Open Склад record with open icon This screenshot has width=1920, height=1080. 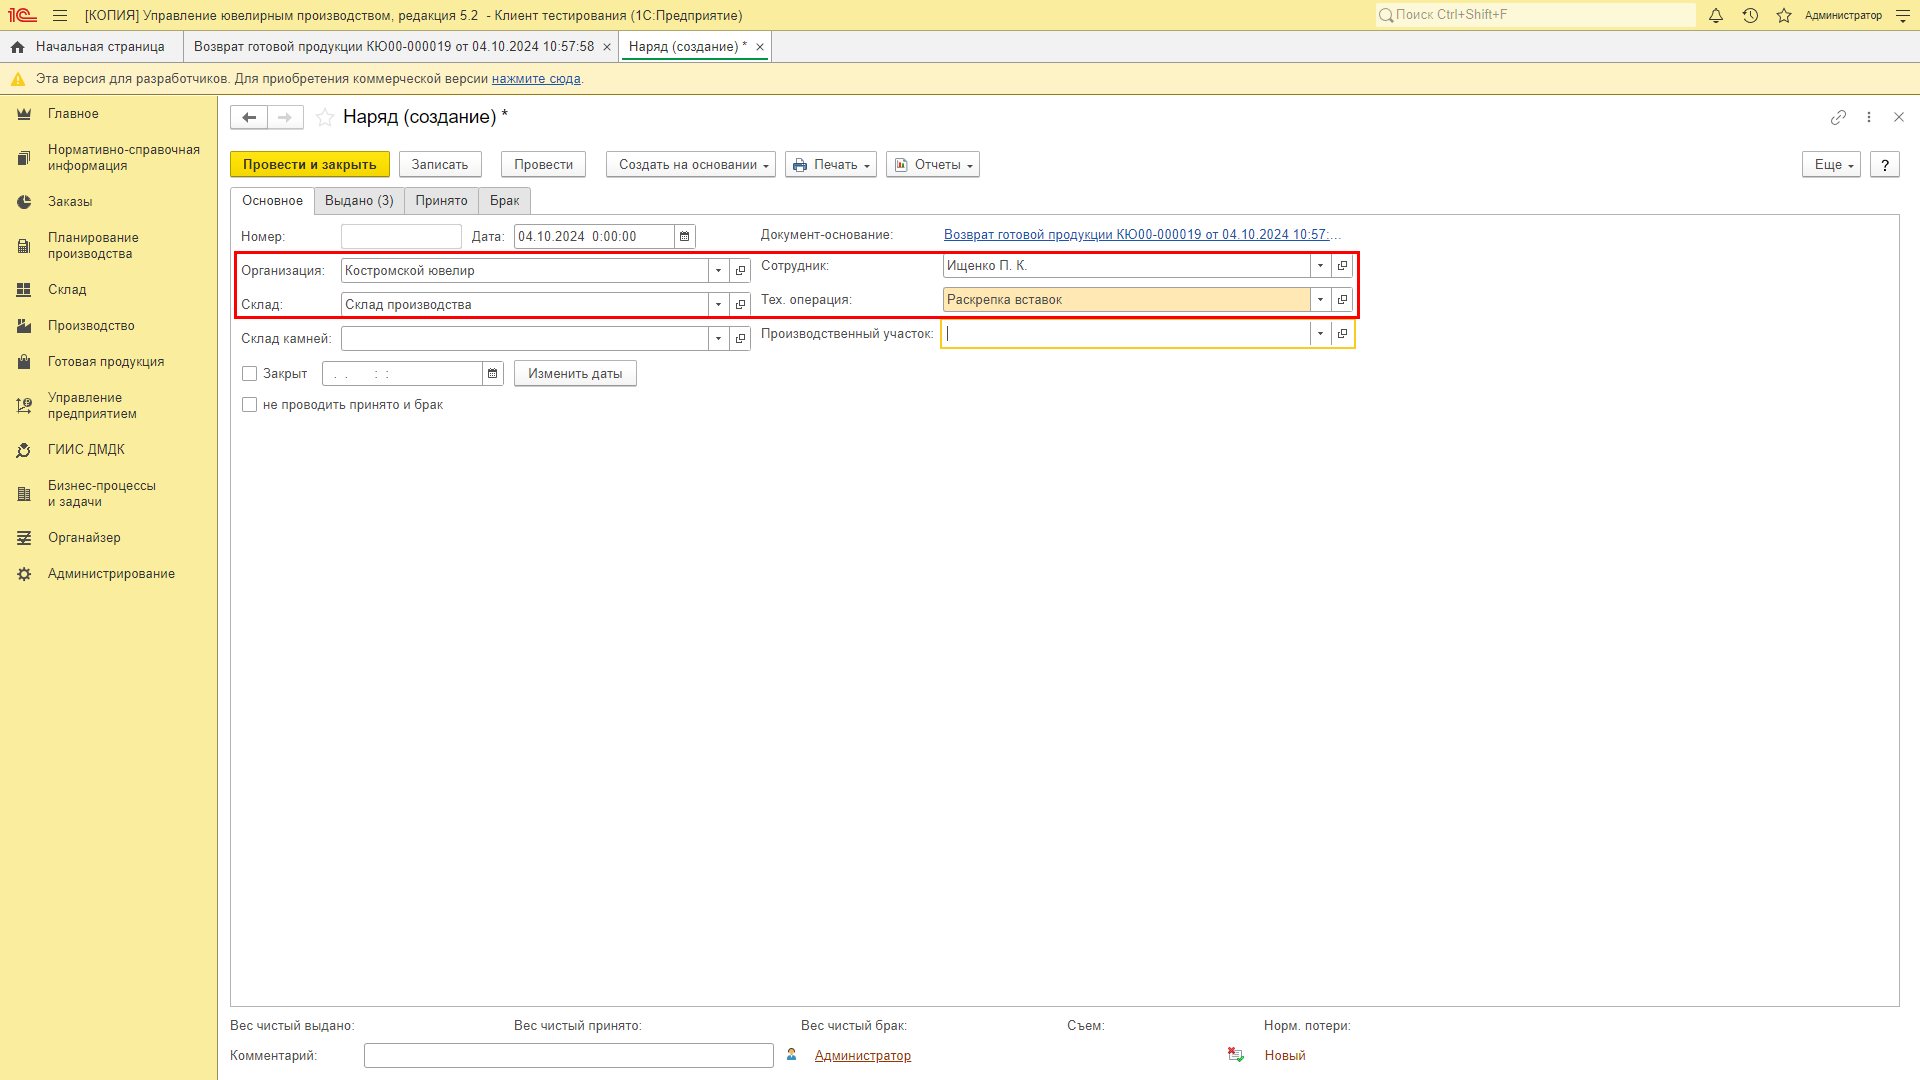click(x=741, y=305)
